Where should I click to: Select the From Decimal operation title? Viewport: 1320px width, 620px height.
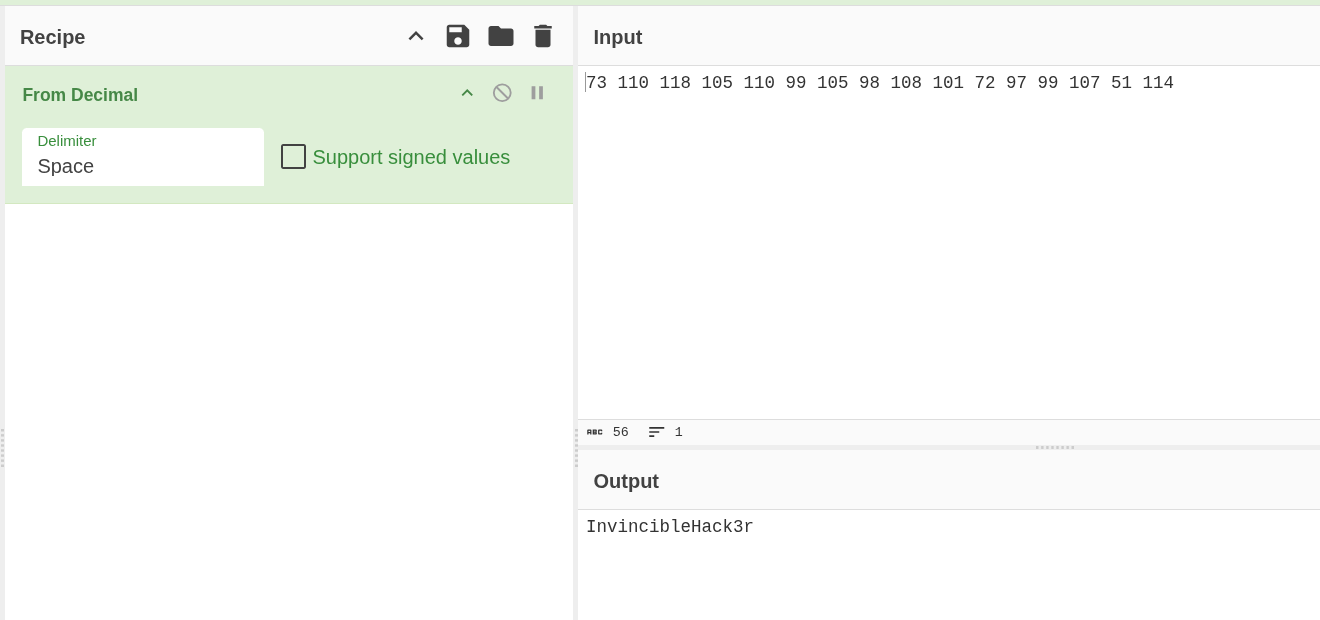tap(80, 95)
